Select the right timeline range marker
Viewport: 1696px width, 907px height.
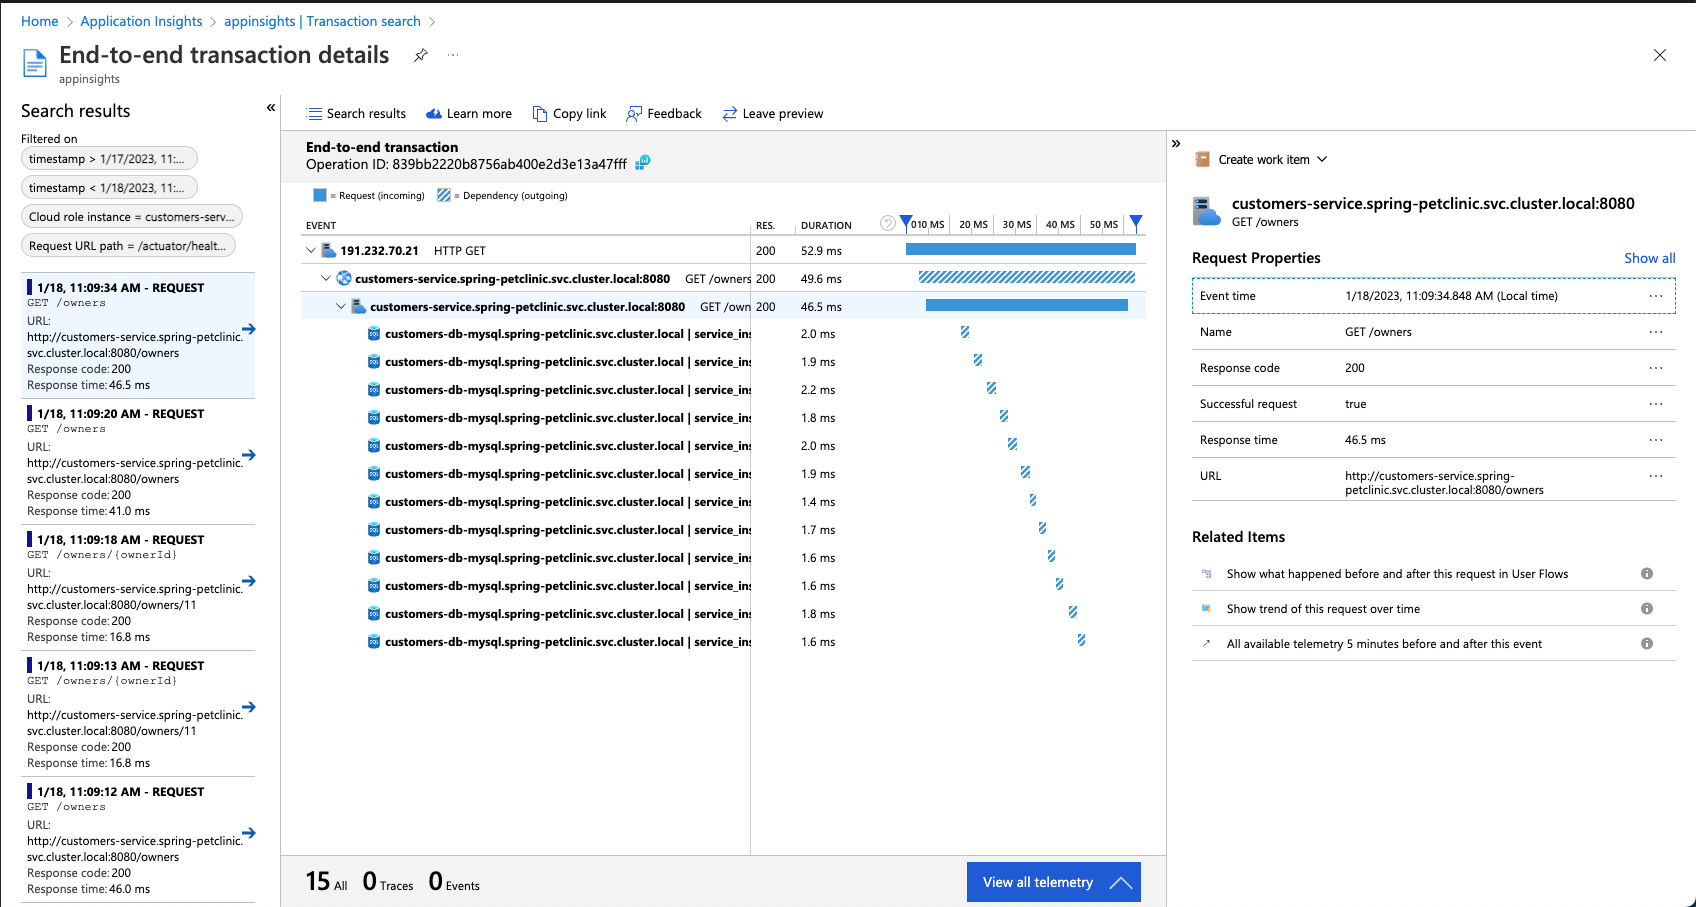(x=1136, y=223)
